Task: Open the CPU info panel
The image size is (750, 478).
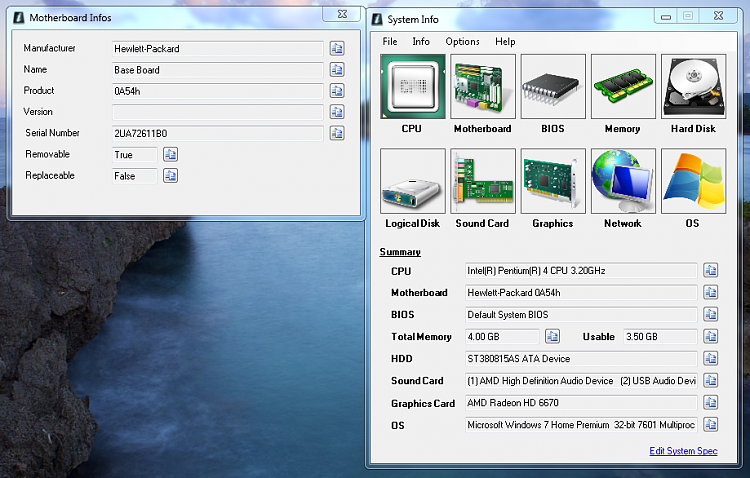Action: 413,87
